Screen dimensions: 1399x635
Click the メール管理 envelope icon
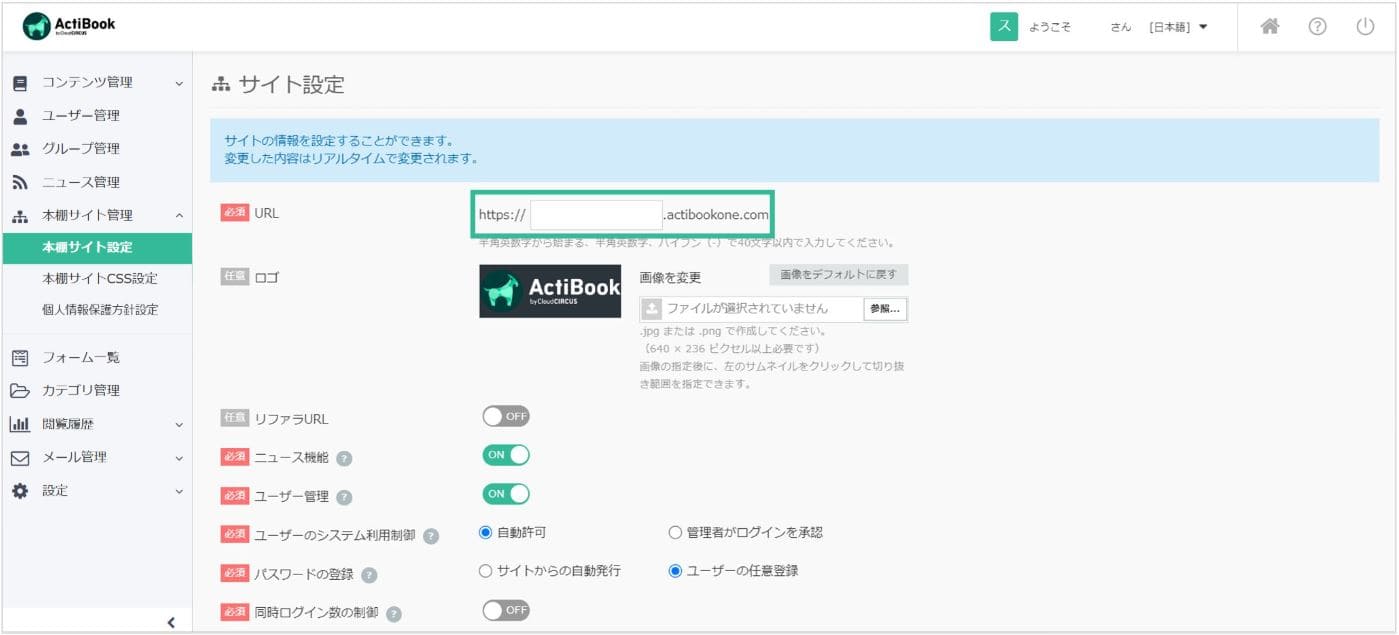click(20, 457)
